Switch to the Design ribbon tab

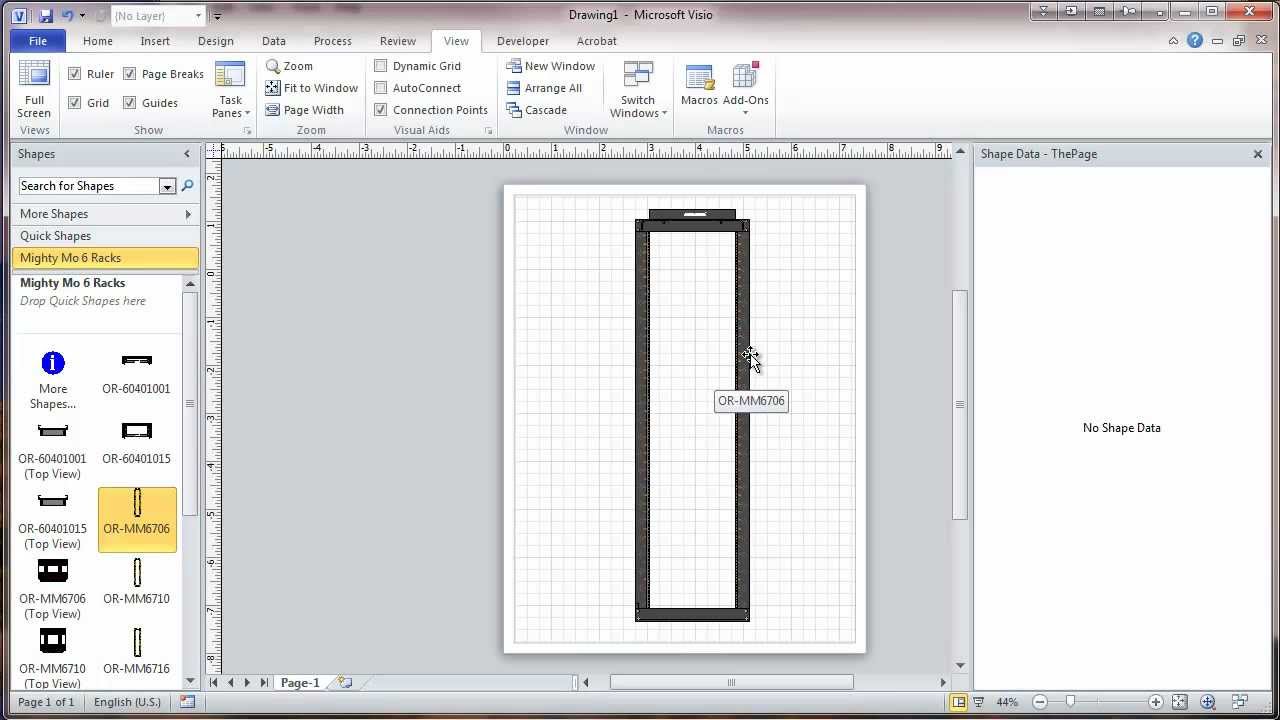[215, 41]
